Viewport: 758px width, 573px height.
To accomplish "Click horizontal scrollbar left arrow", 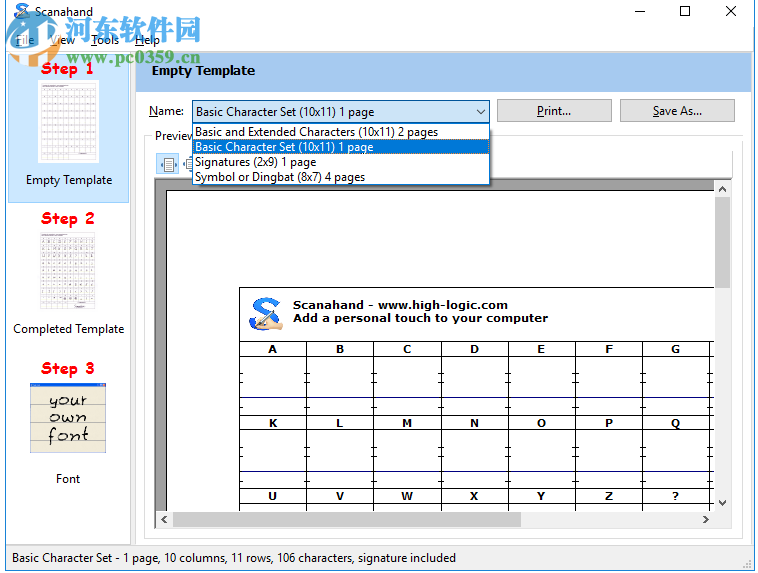I will (x=164, y=519).
